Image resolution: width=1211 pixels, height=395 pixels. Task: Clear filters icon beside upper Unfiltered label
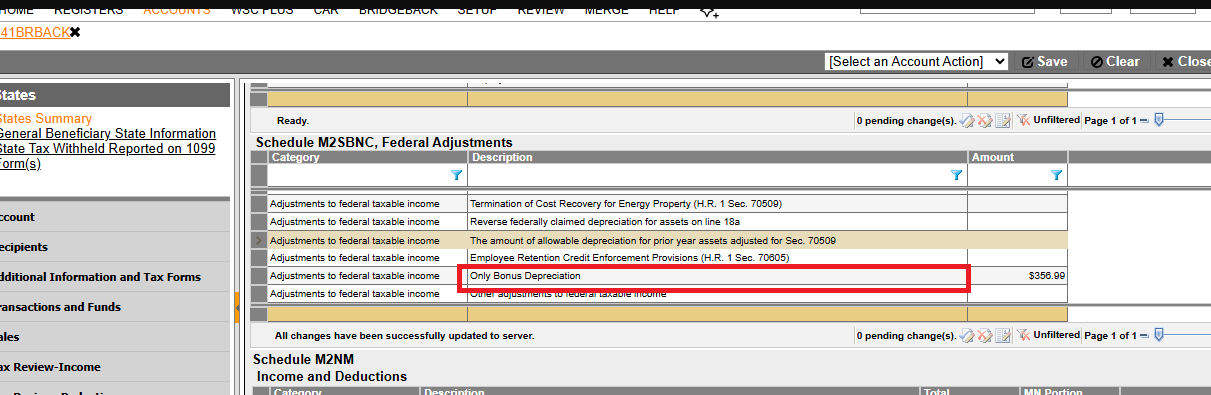[1024, 120]
